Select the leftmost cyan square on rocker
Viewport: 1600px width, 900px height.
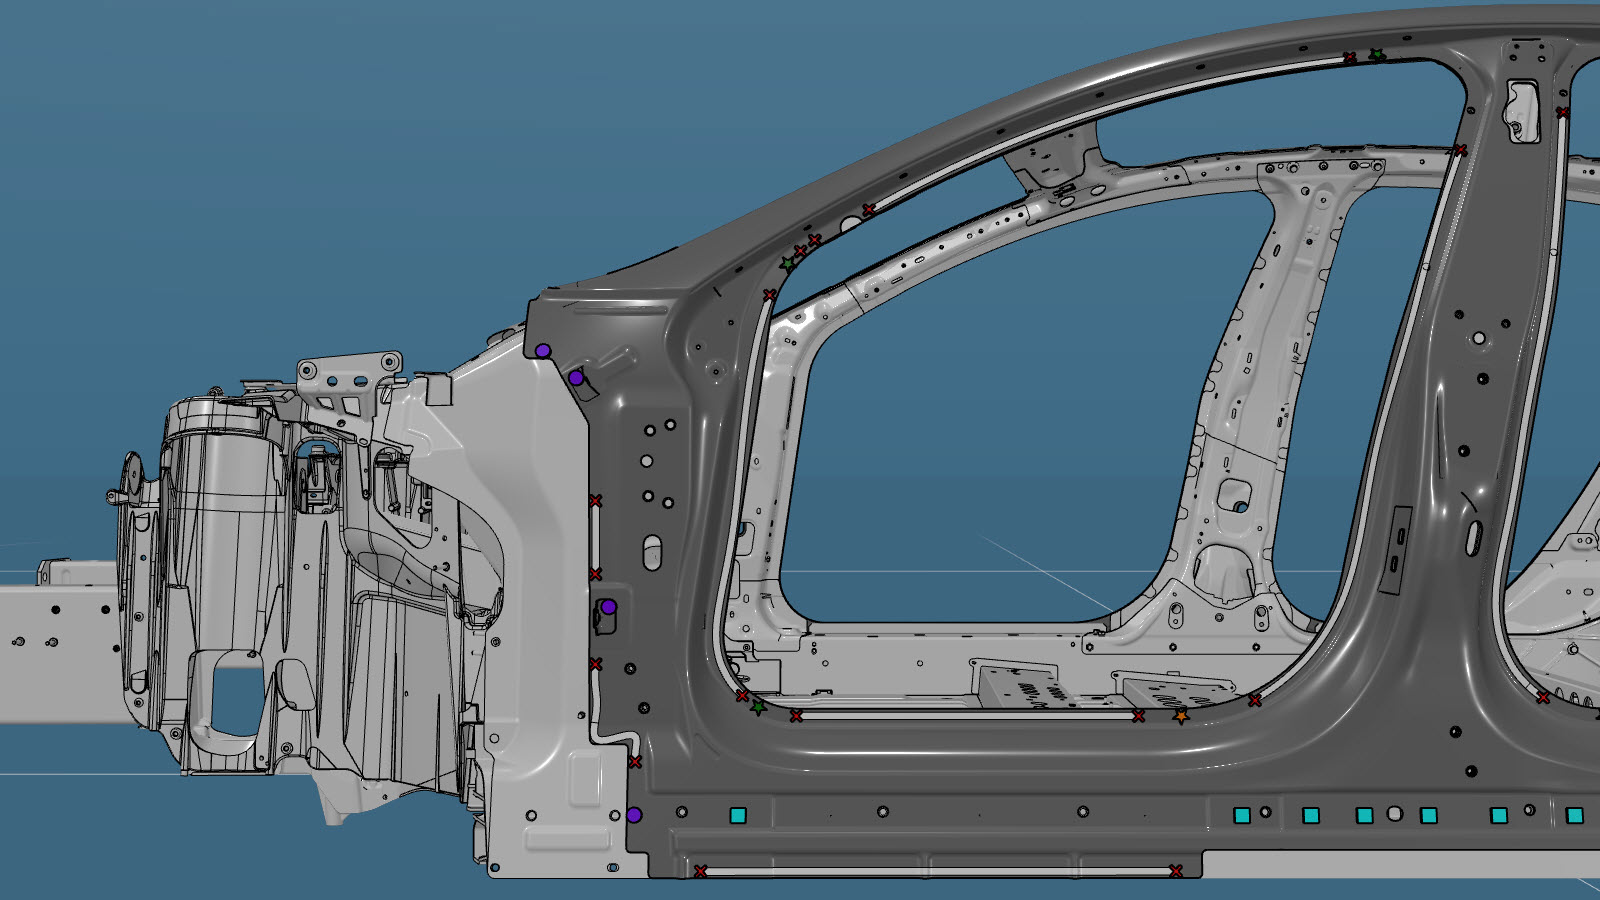pos(739,815)
